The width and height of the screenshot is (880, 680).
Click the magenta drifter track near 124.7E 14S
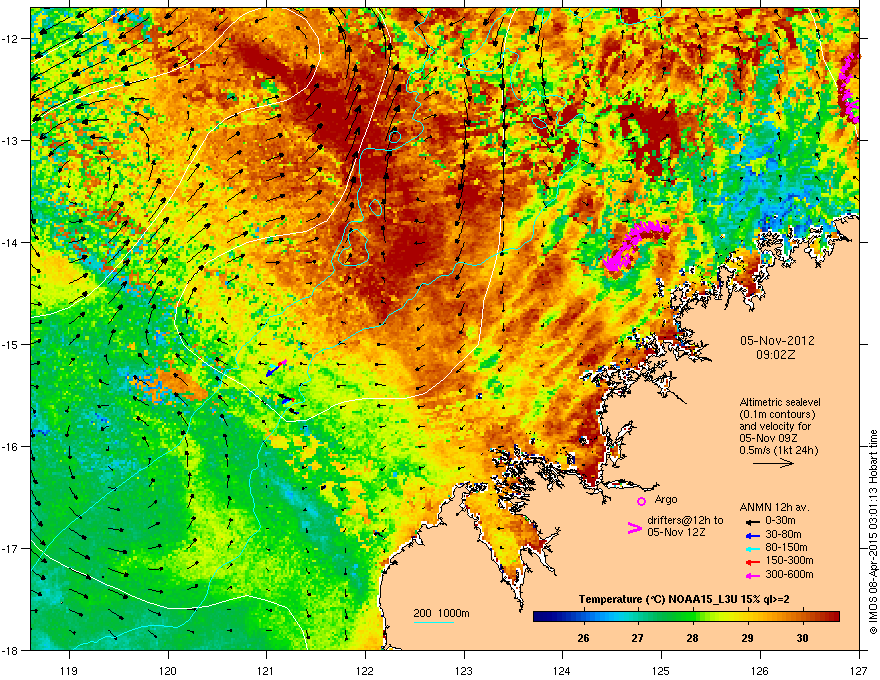(635, 245)
